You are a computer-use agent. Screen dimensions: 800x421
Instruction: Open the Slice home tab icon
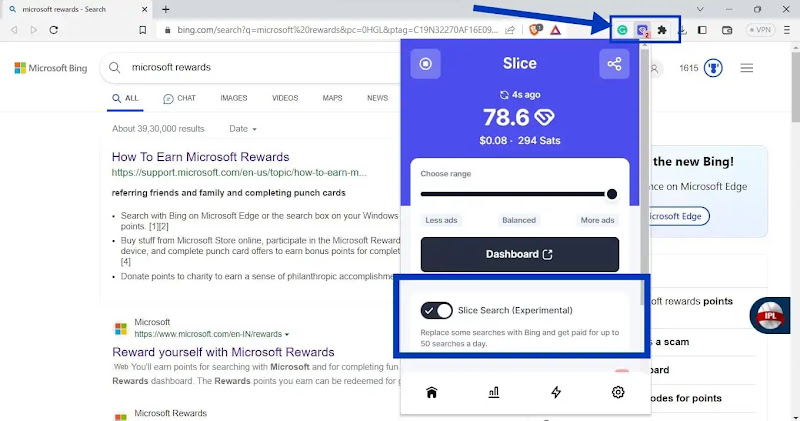pos(432,392)
